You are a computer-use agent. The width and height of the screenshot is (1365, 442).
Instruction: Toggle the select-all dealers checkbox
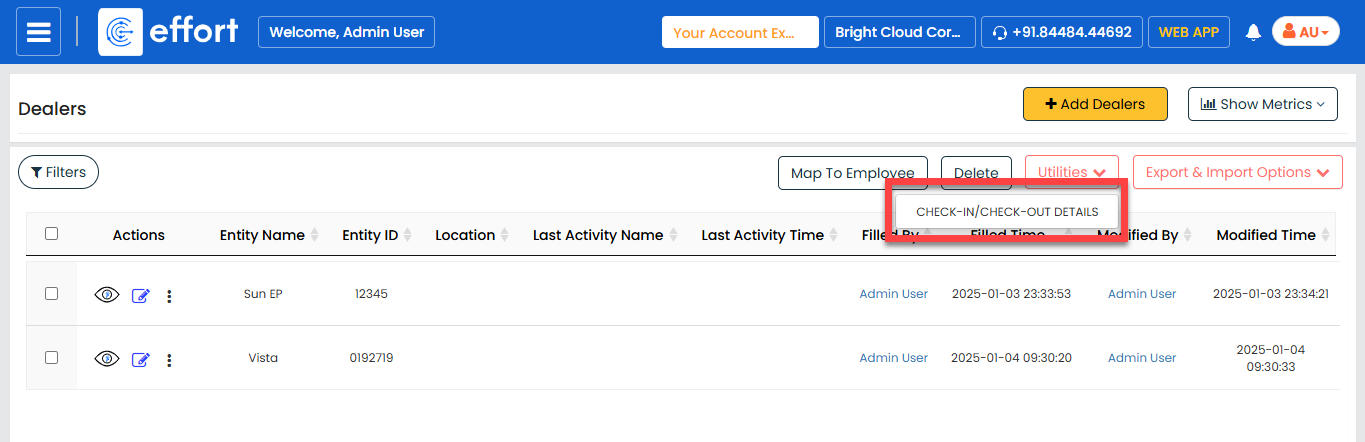tap(52, 234)
